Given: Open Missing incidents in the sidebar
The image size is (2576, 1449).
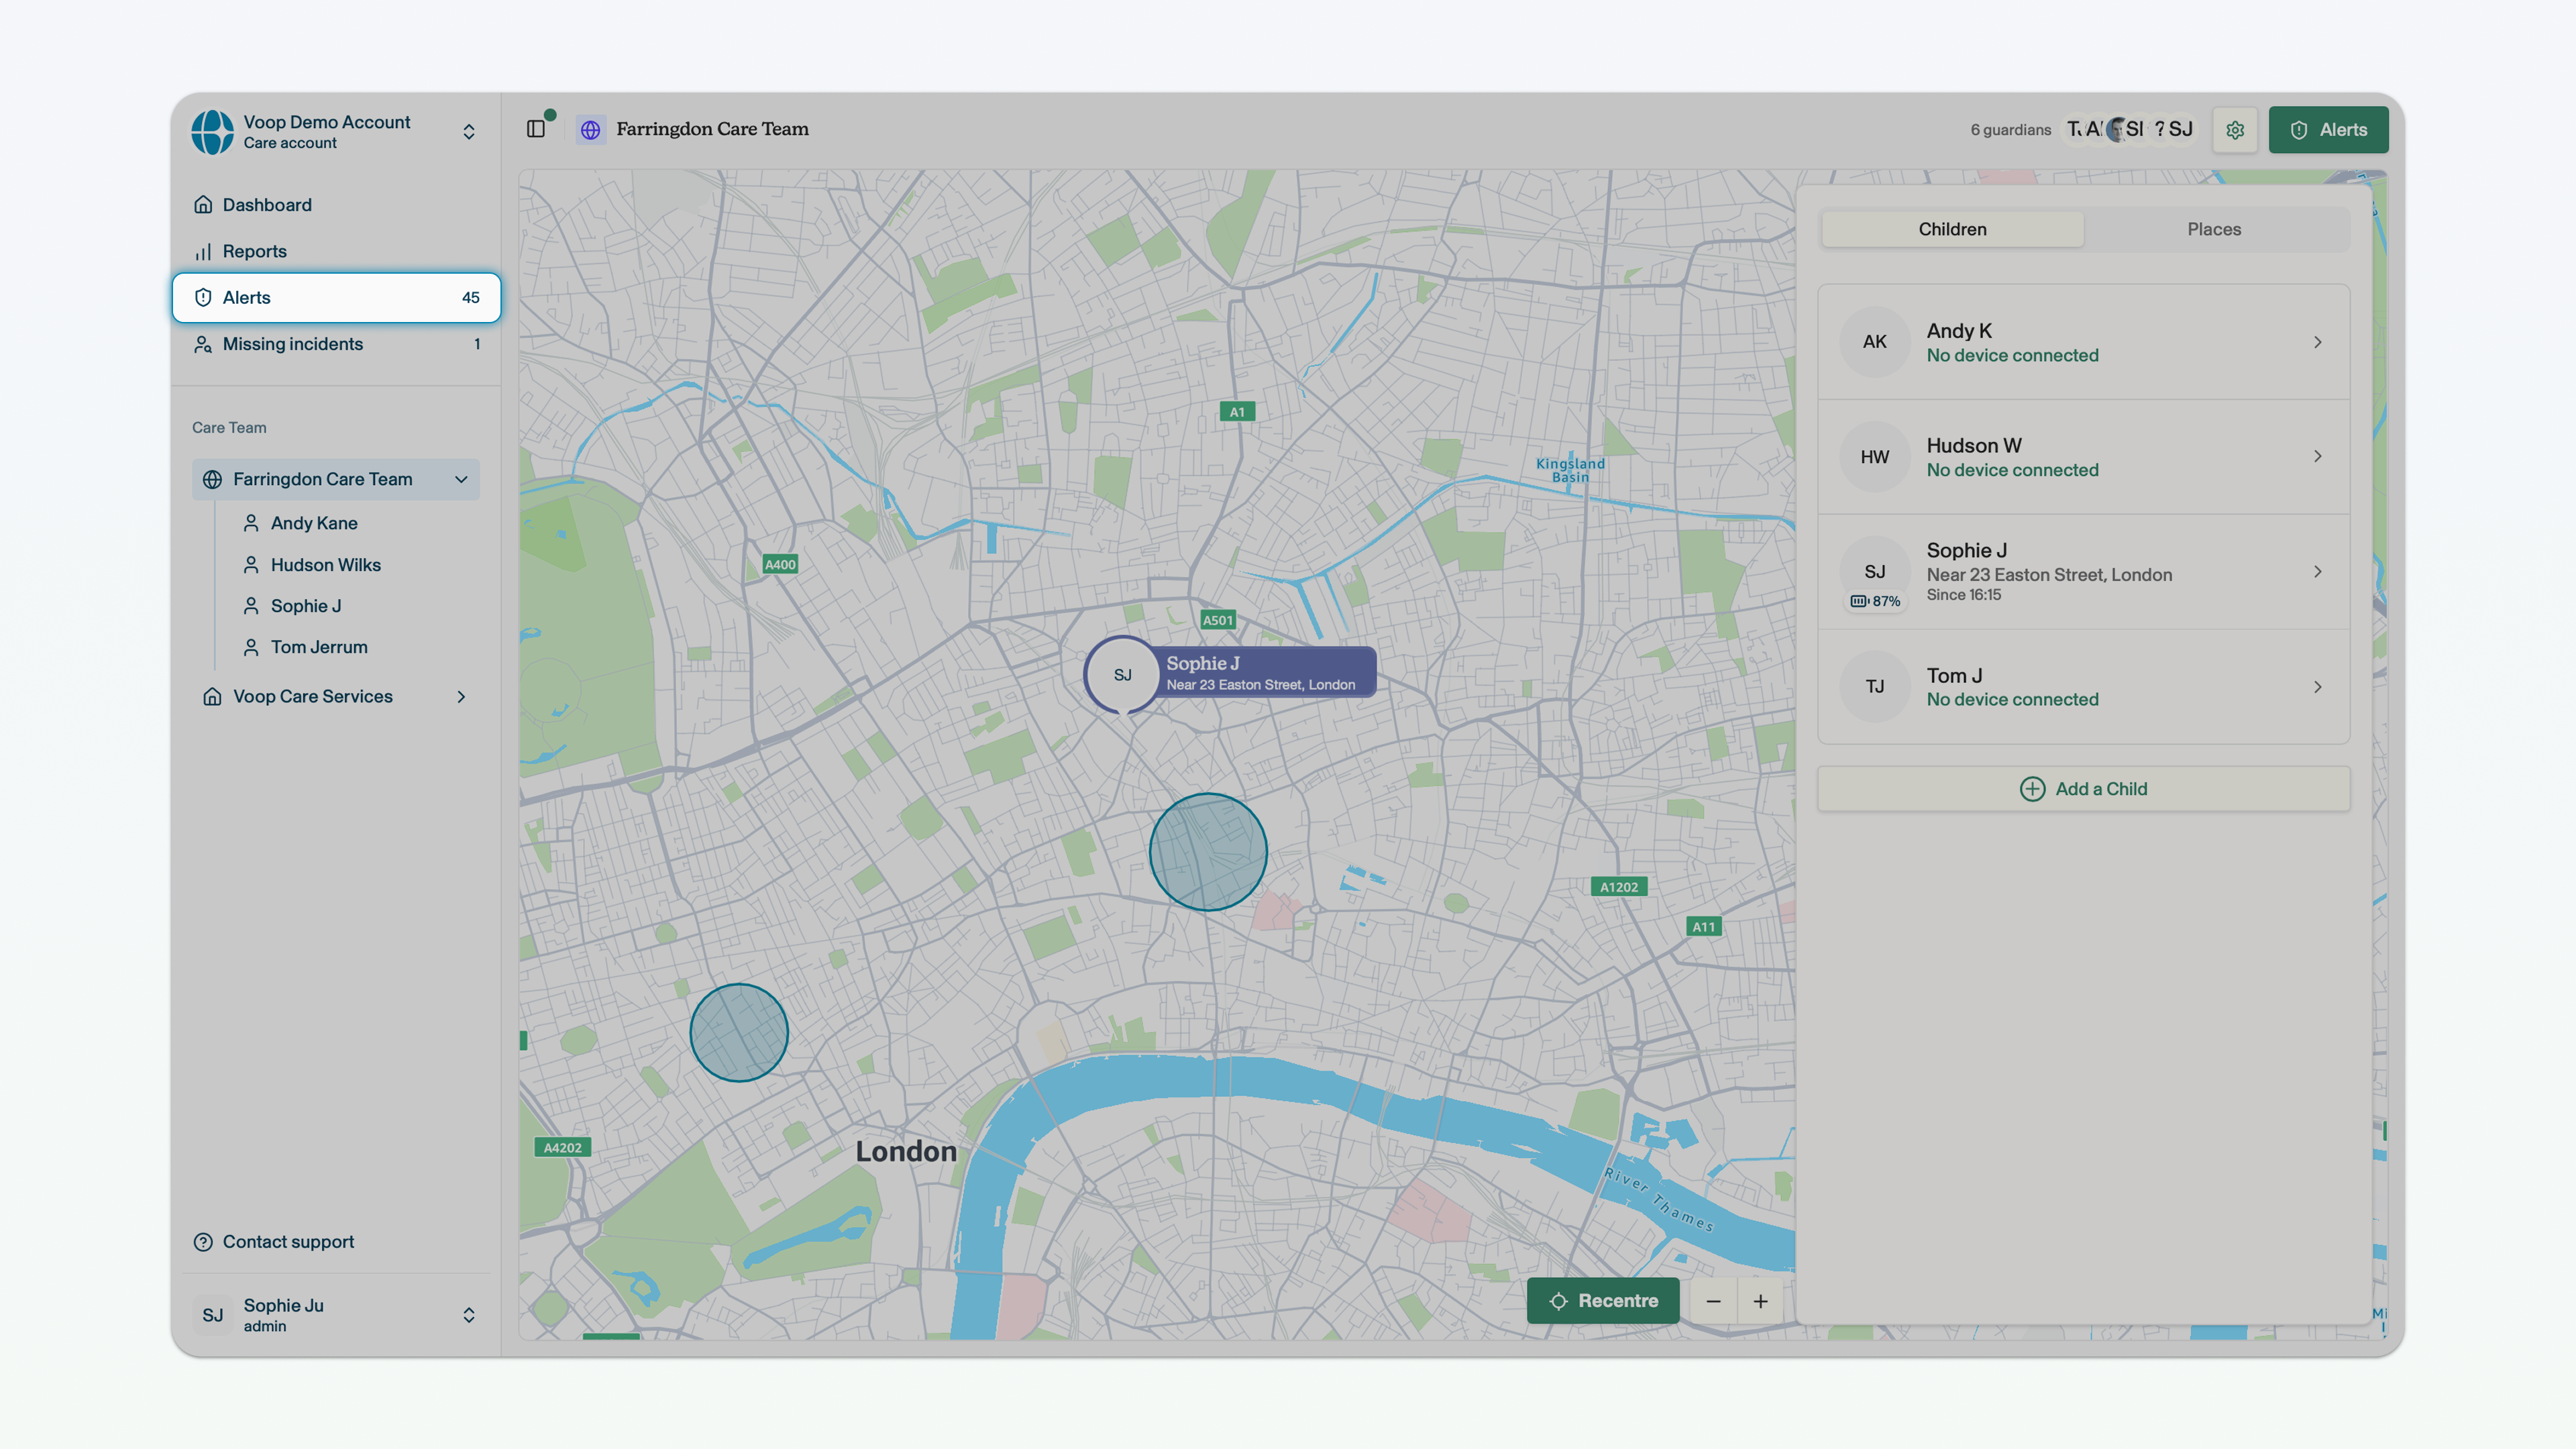Looking at the screenshot, I should click(336, 344).
